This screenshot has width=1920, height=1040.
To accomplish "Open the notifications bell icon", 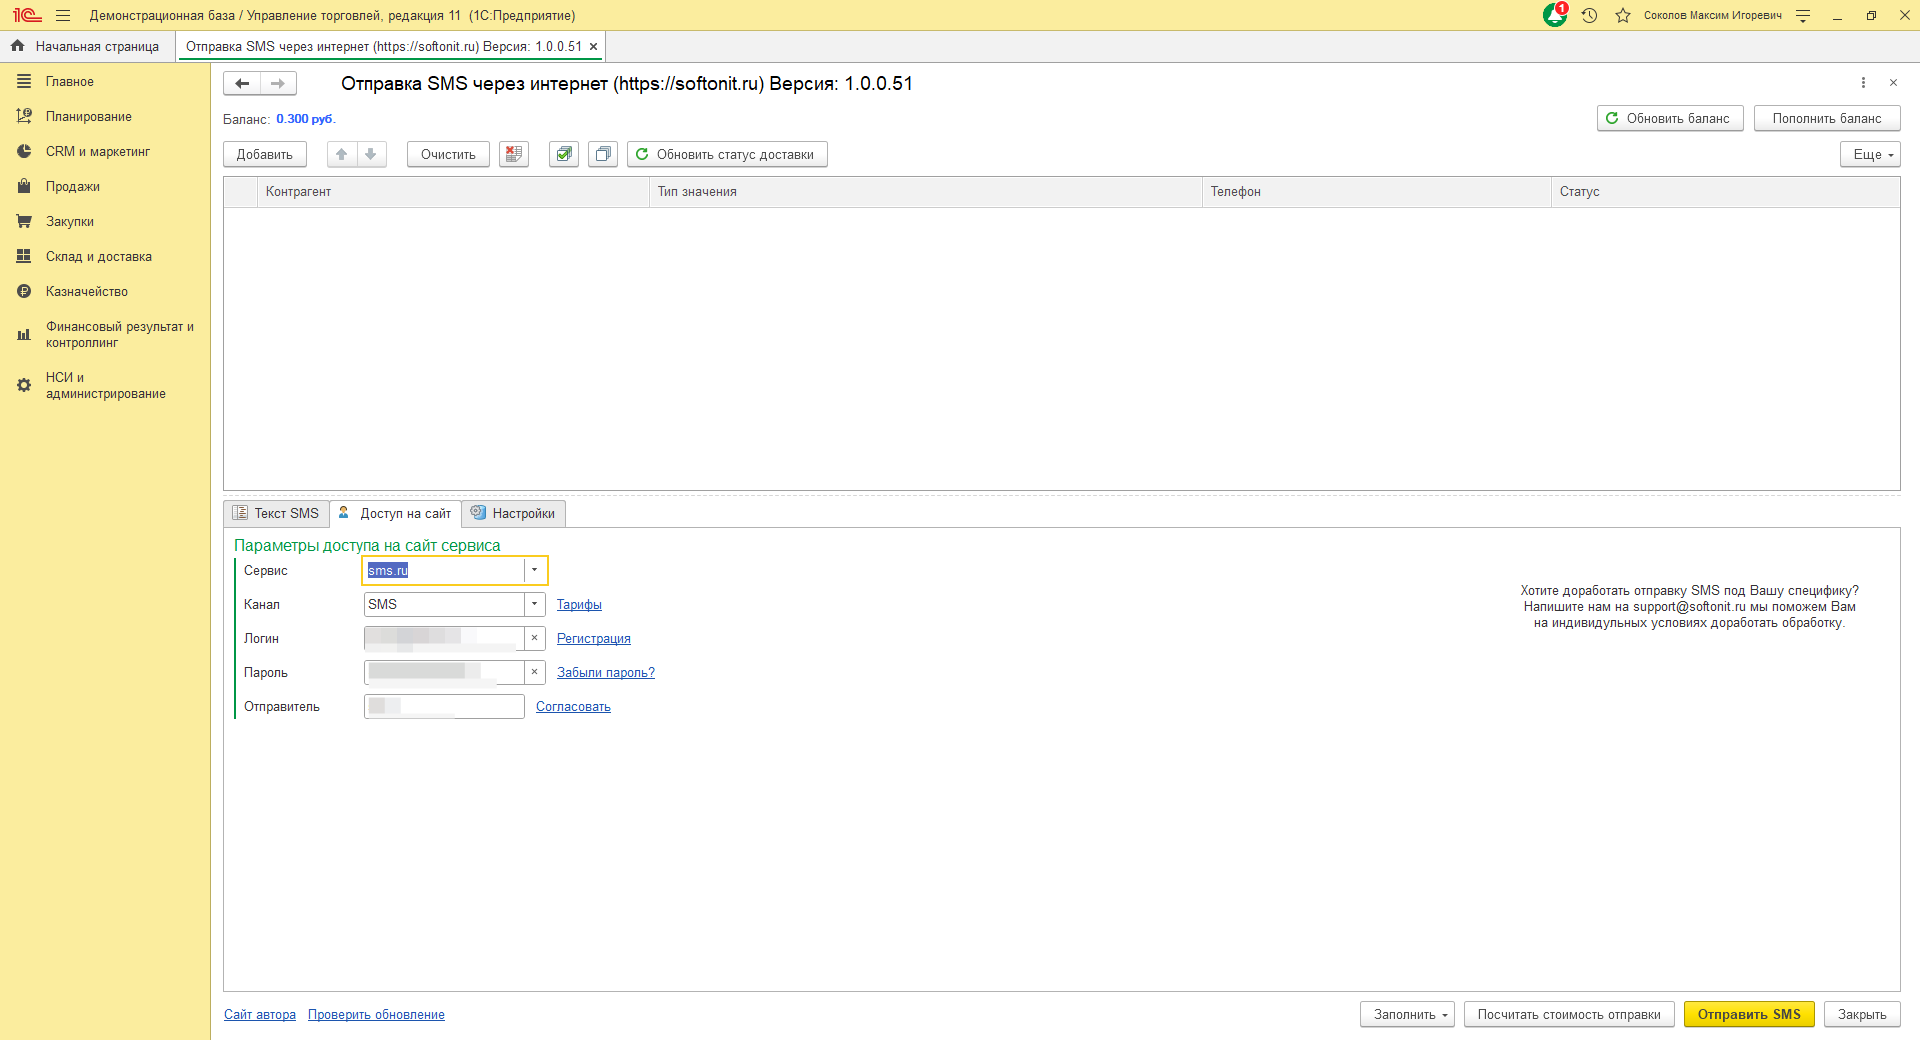I will (1554, 15).
